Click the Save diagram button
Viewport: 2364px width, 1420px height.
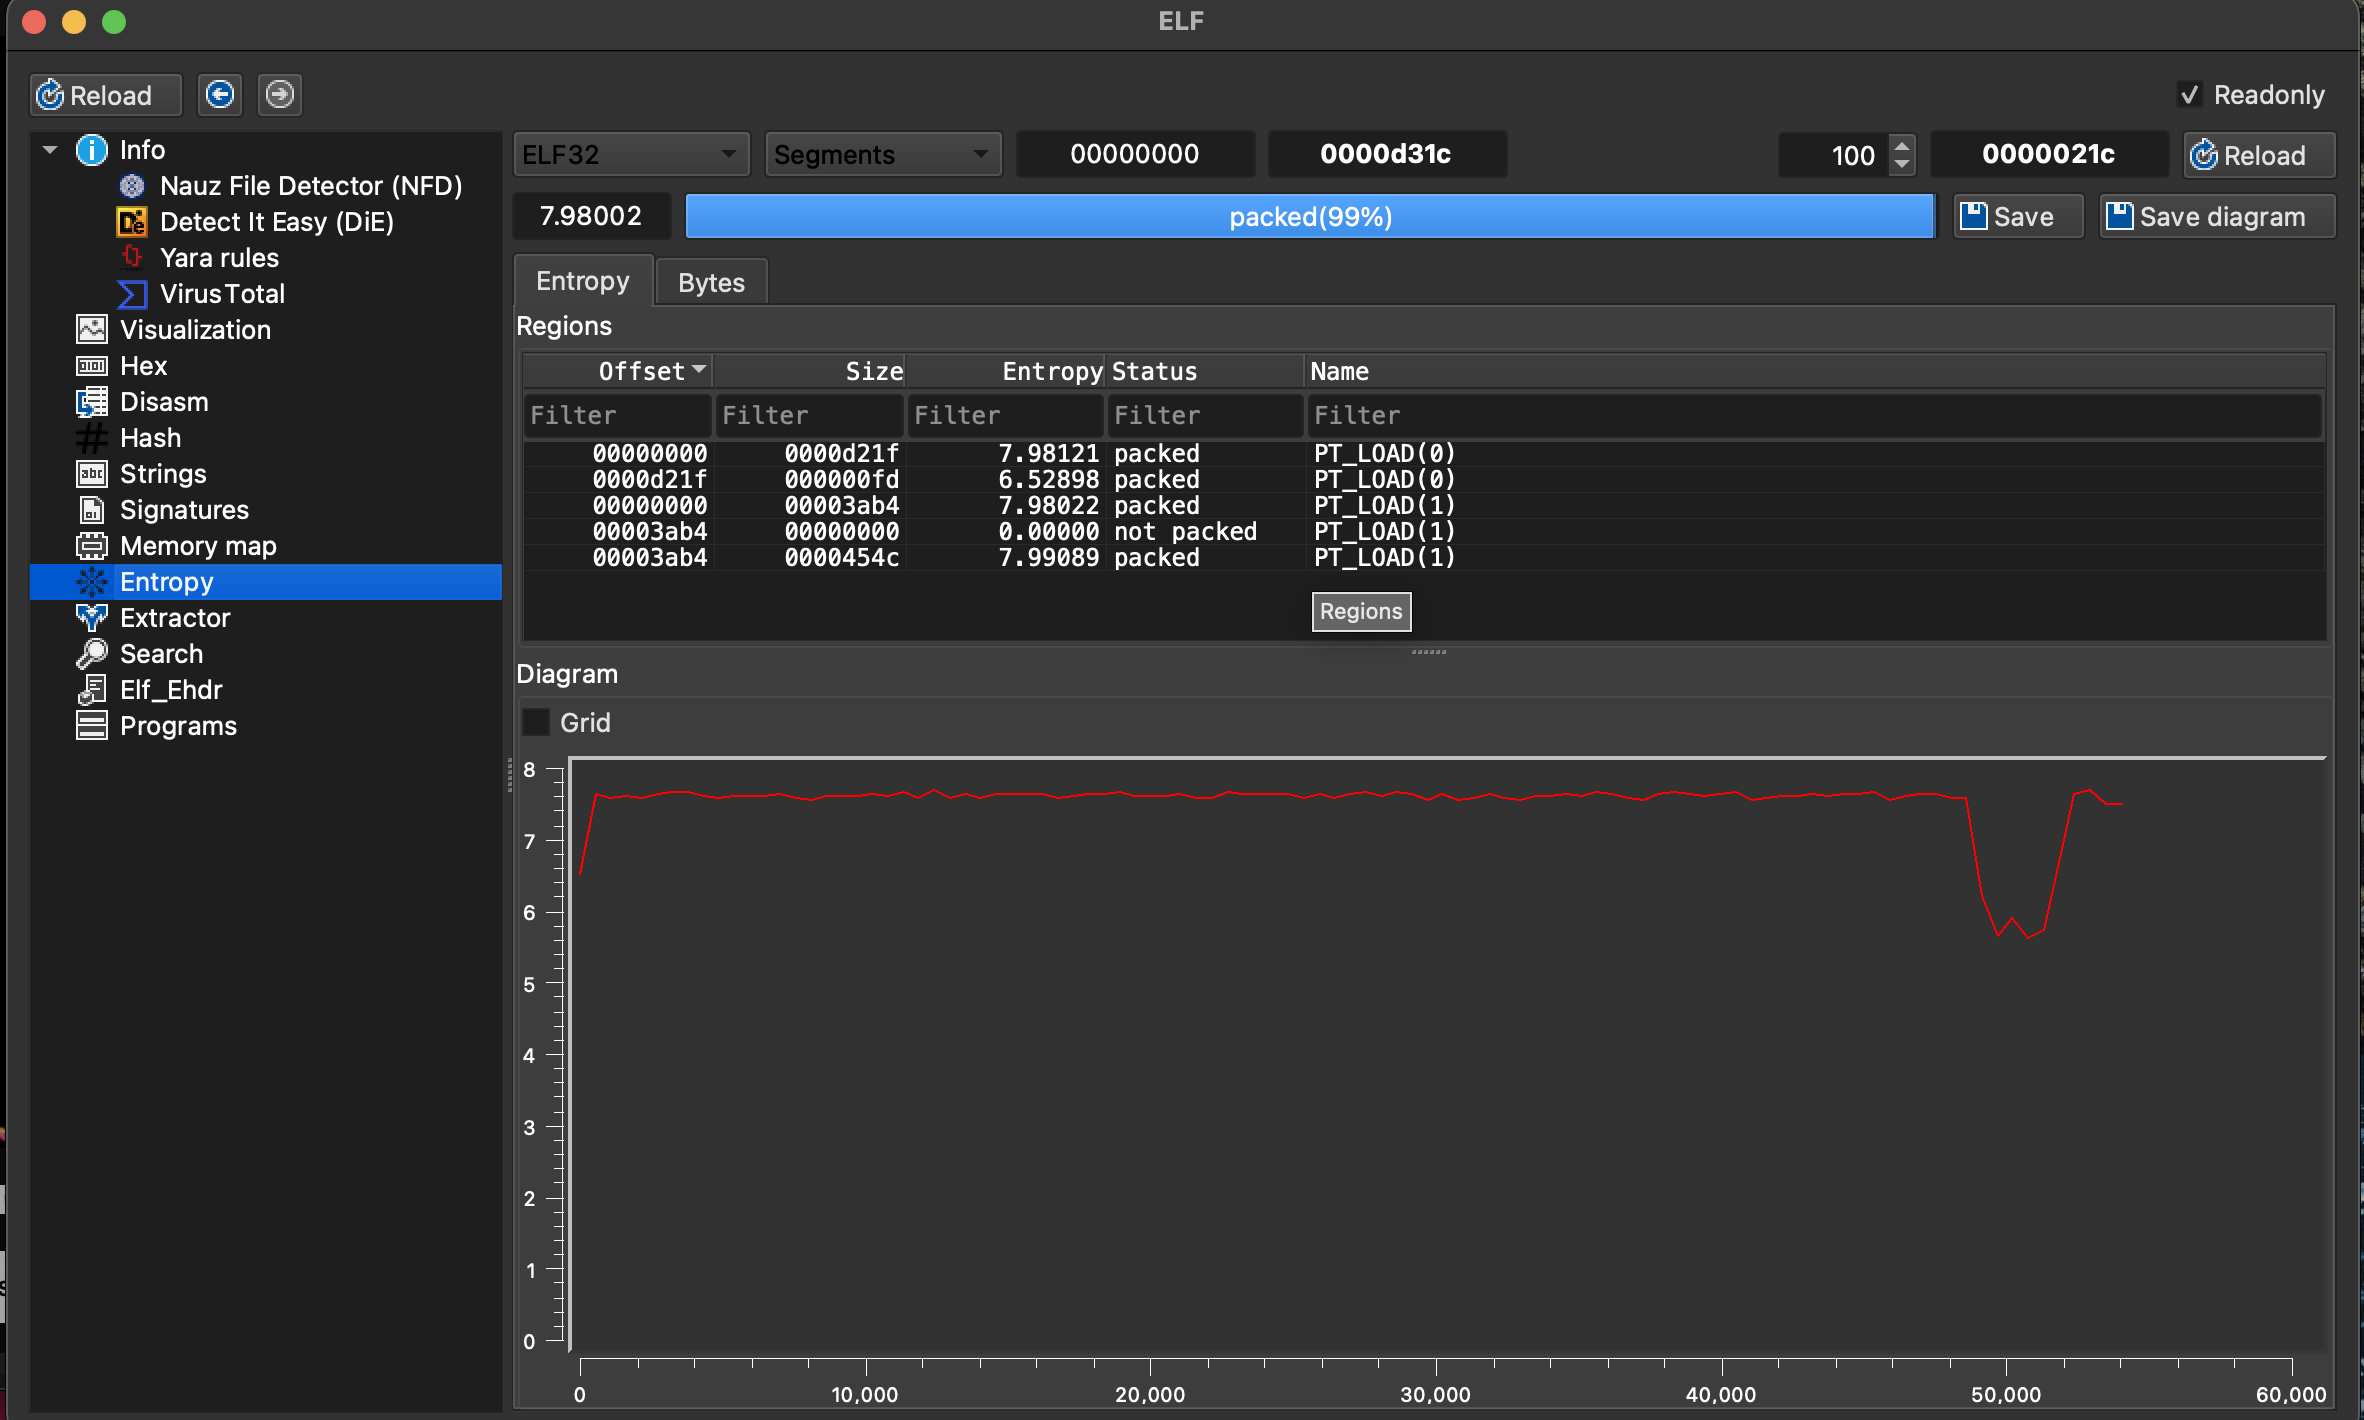pyautogui.click(x=2216, y=217)
